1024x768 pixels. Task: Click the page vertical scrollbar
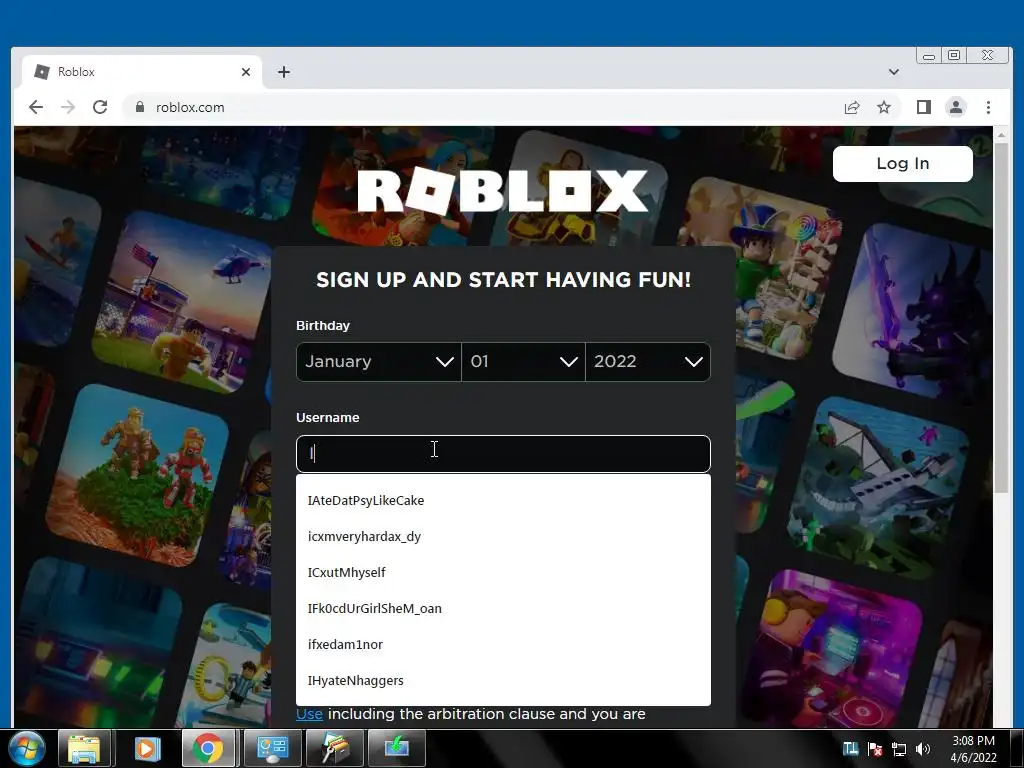point(1001,317)
